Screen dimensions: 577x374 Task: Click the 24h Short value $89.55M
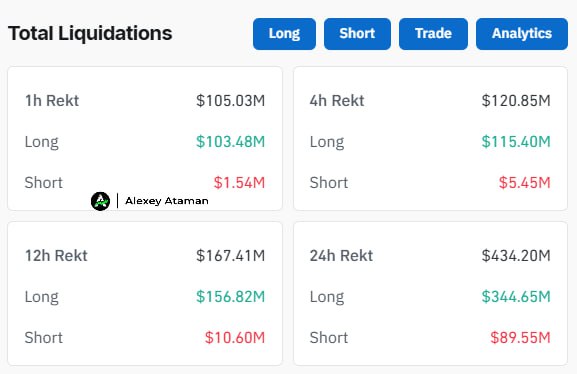(520, 338)
